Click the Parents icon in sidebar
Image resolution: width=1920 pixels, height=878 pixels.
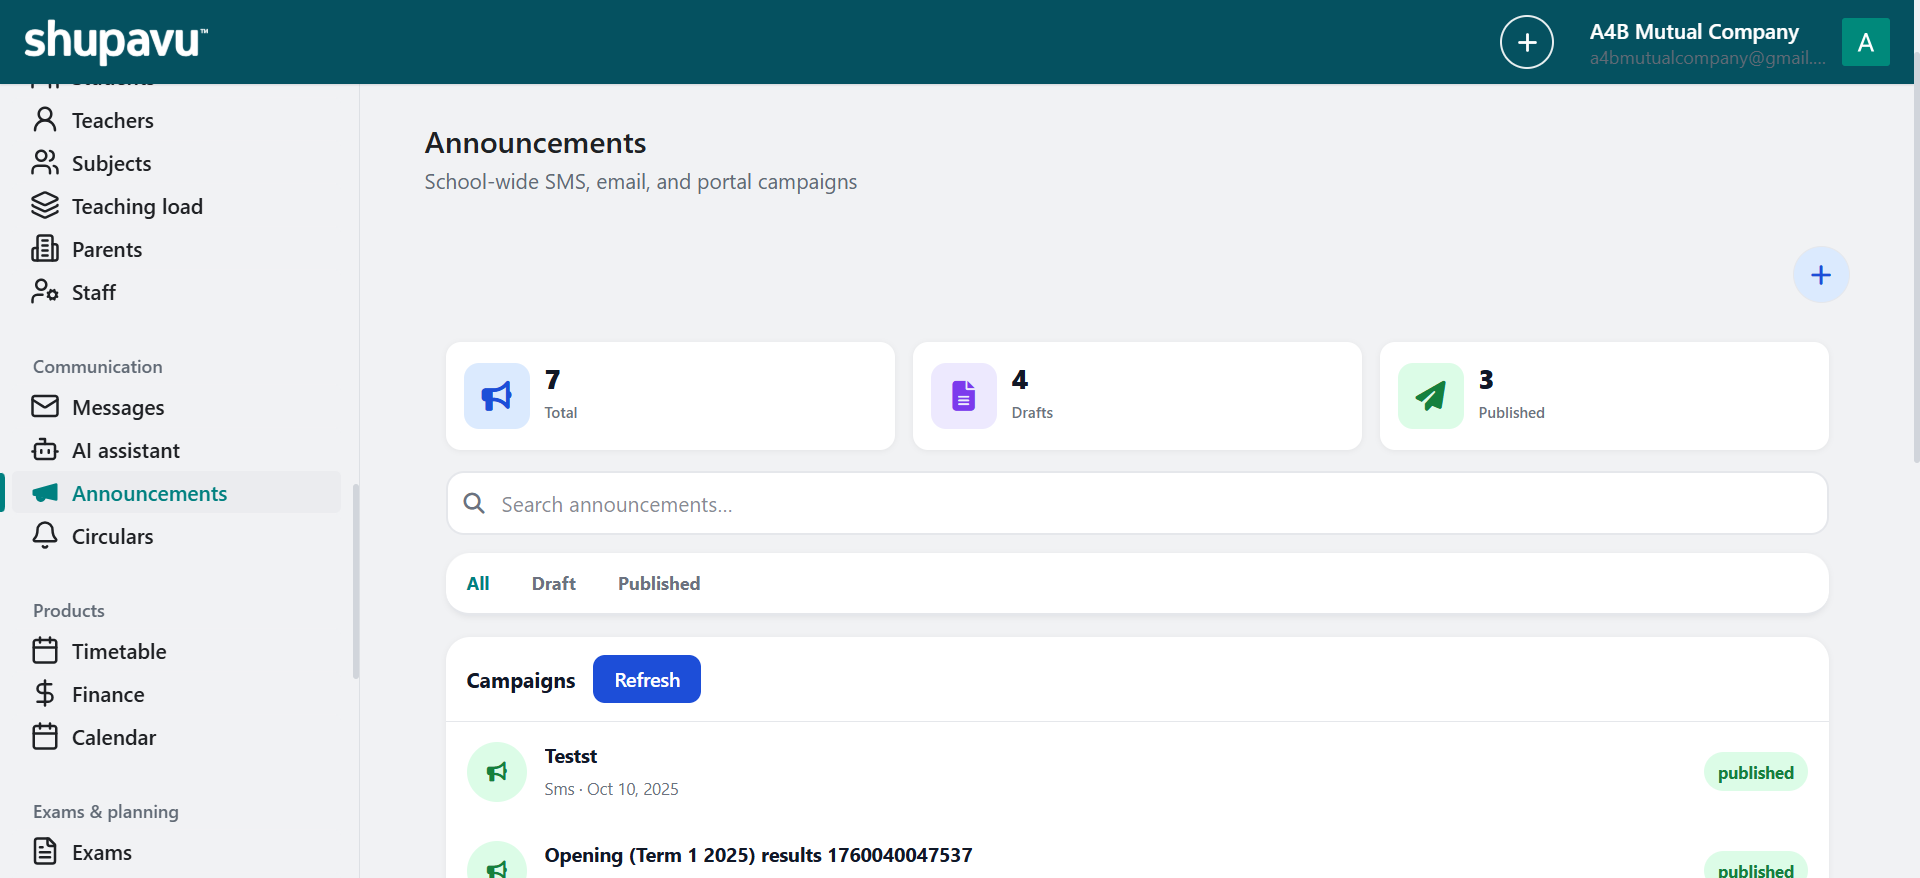(45, 249)
